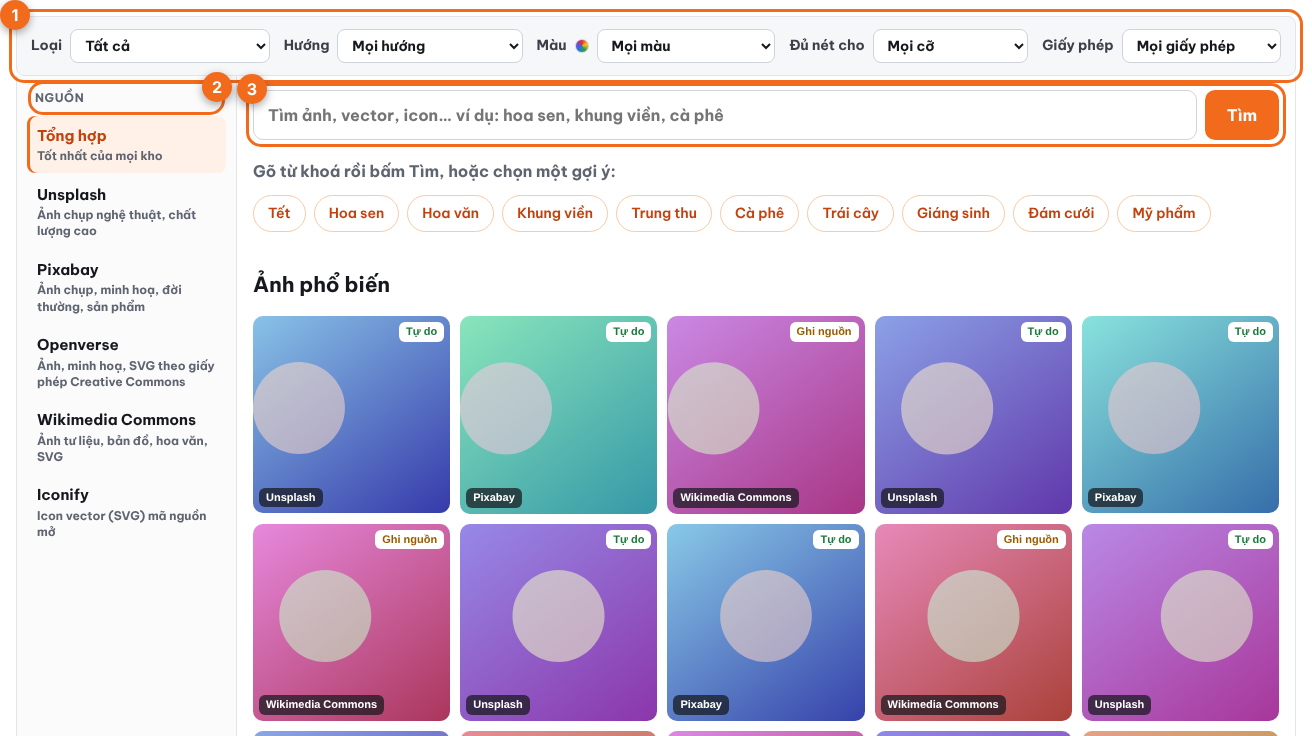
Task: Choose the Hoa sen suggestion chip
Action: pyautogui.click(x=356, y=213)
